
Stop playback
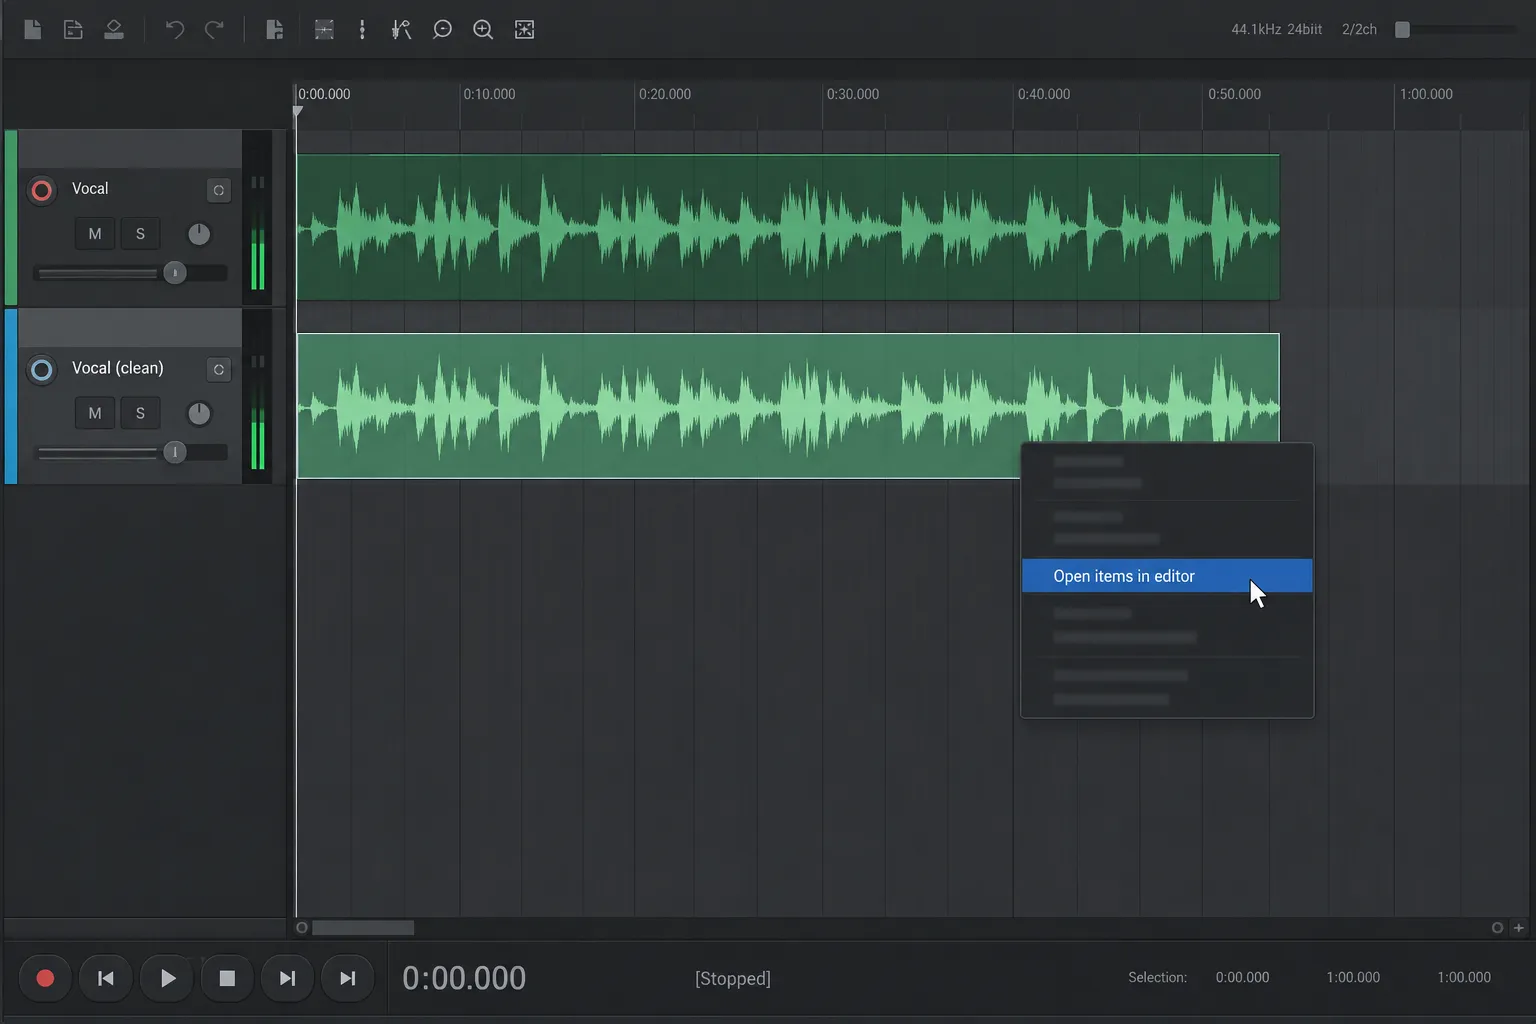click(x=227, y=978)
